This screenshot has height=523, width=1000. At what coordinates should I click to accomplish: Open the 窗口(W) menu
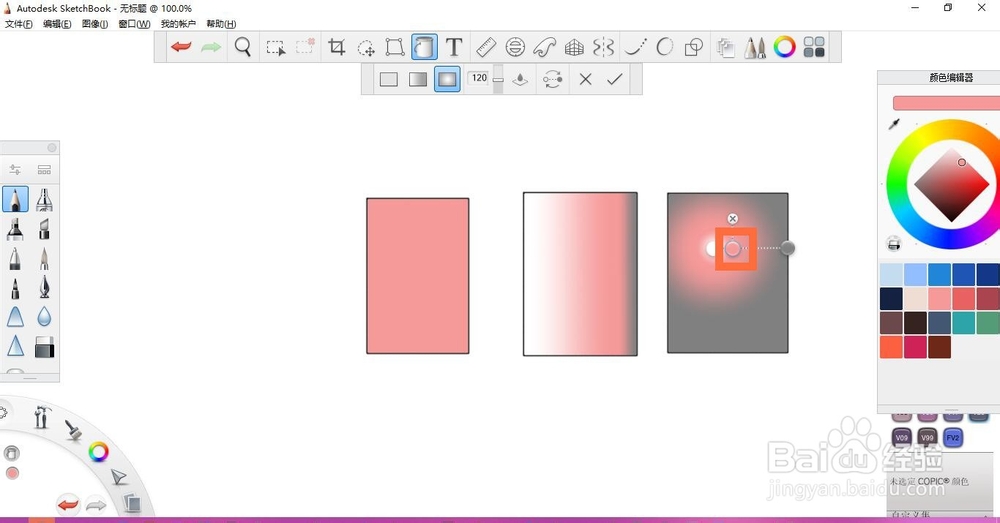pos(134,24)
